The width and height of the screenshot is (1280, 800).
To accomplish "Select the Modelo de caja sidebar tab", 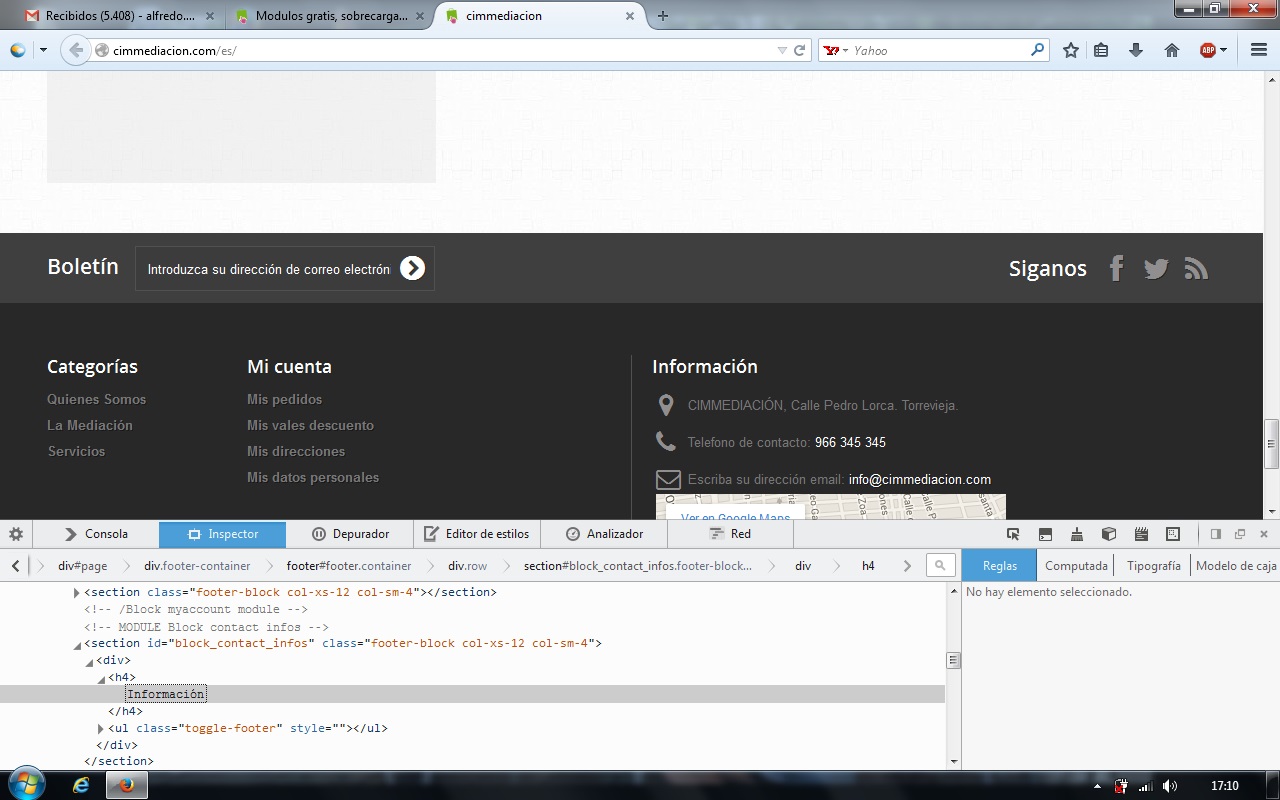I will coord(1236,566).
